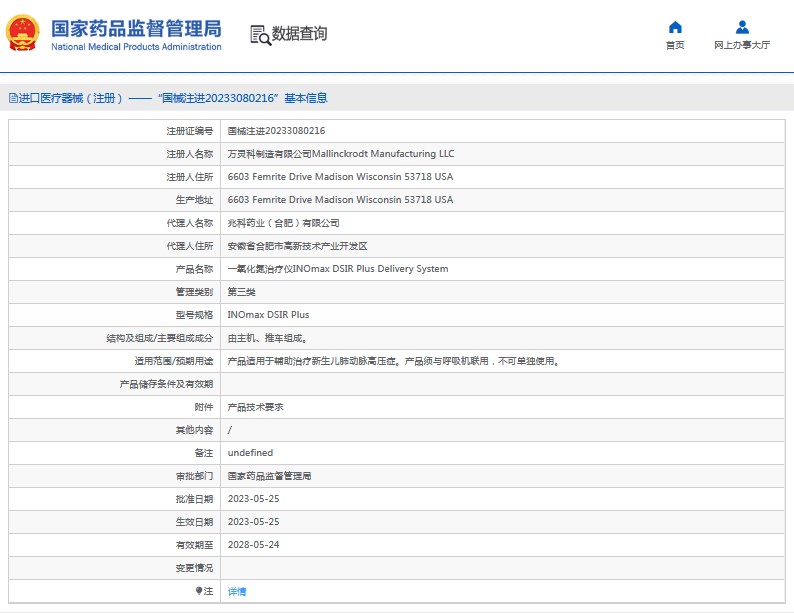This screenshot has width=794, height=613.
Task: Select agent address 安徽省合肥市高新技术产业开发区
Action: (297, 246)
